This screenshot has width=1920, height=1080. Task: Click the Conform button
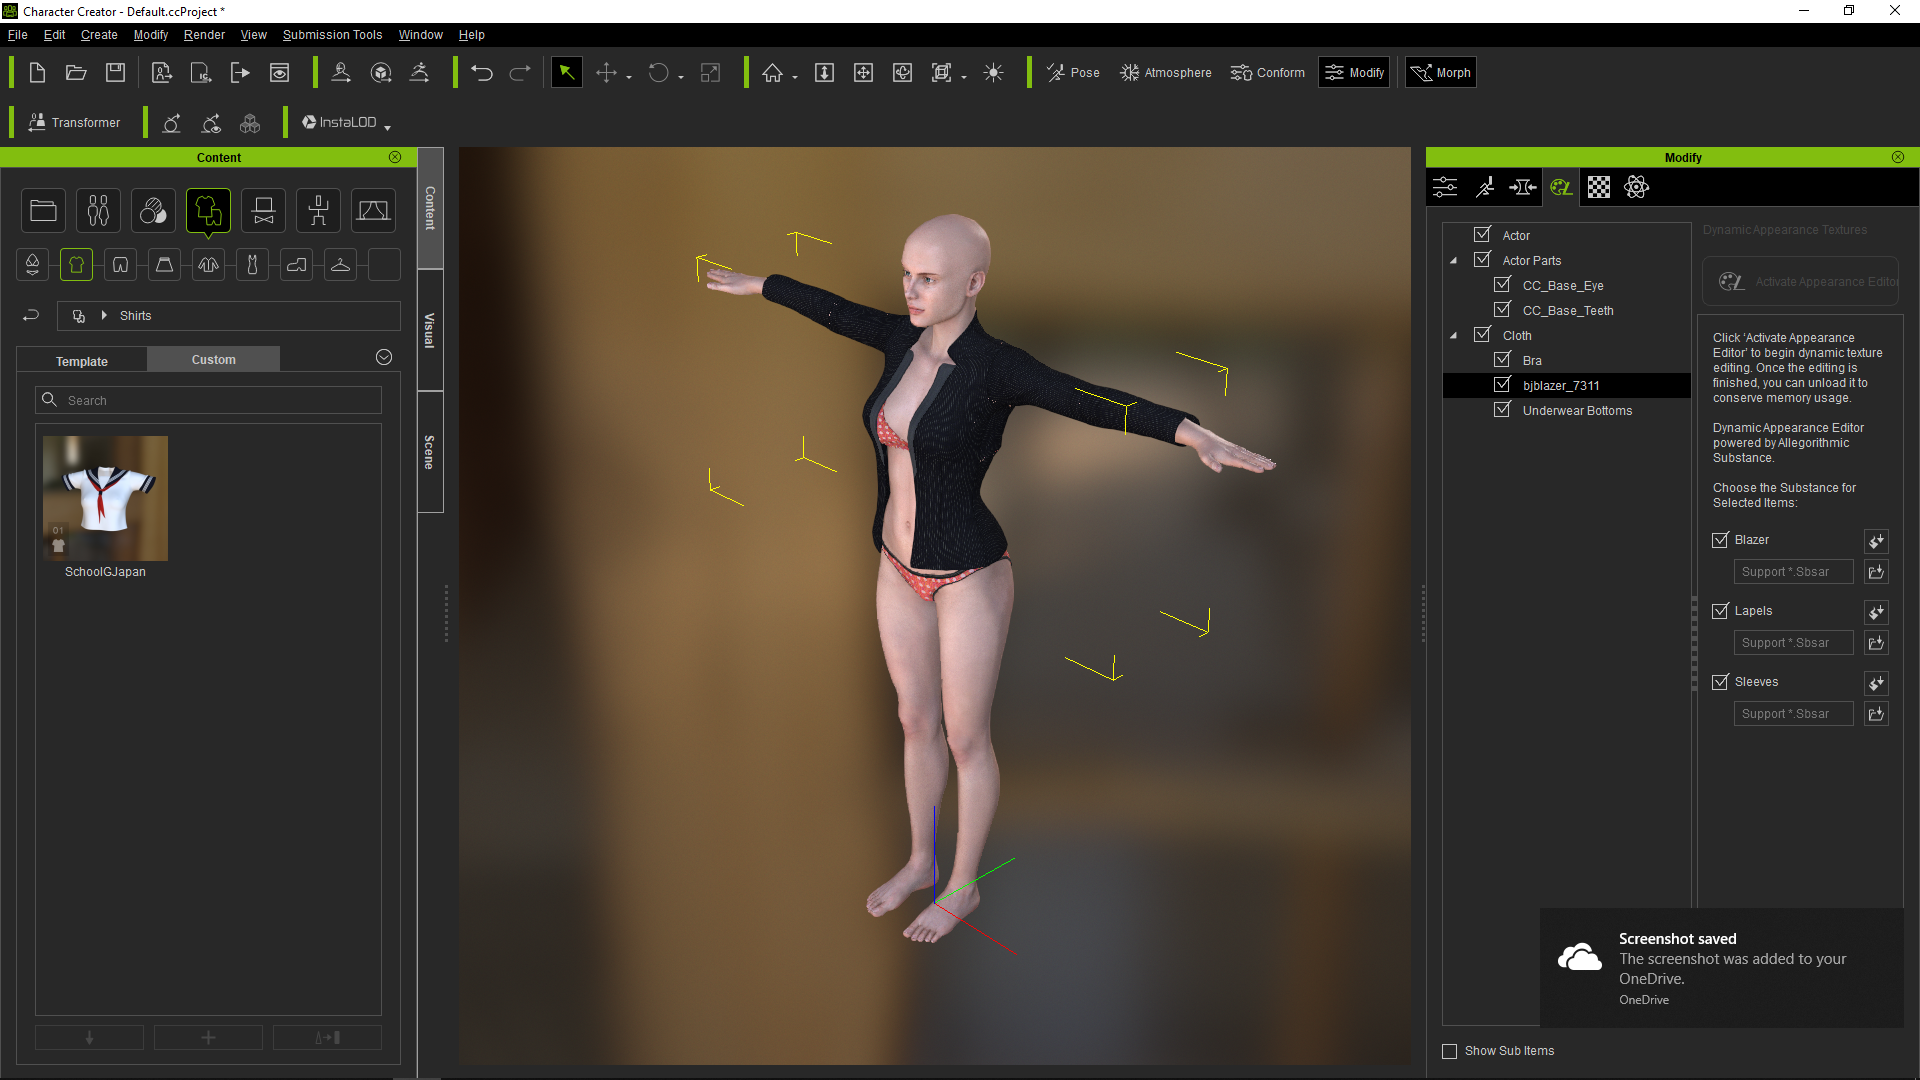pyautogui.click(x=1268, y=73)
